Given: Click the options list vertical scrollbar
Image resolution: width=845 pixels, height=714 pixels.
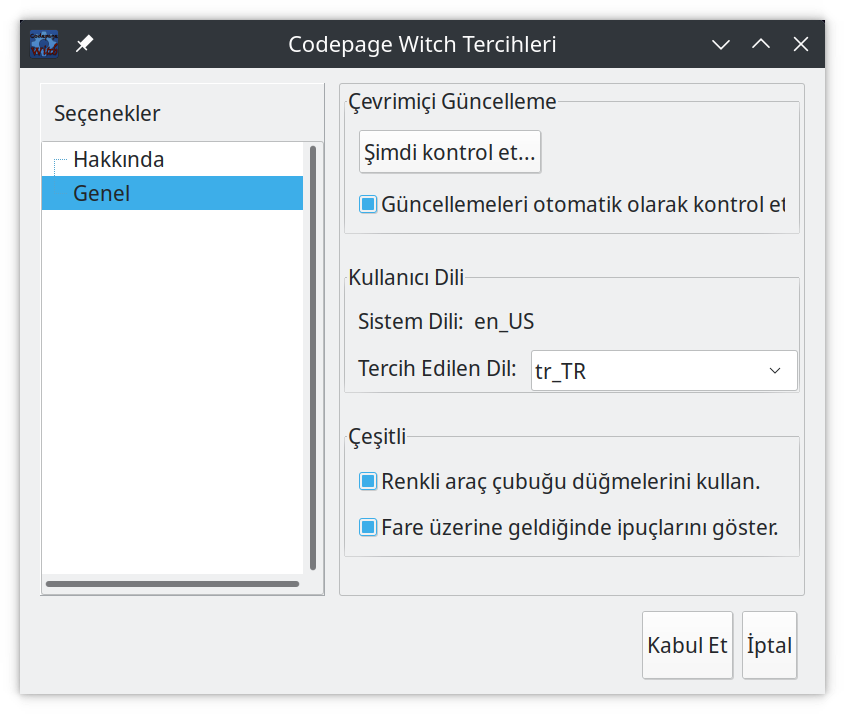Looking at the screenshot, I should coord(313,358).
